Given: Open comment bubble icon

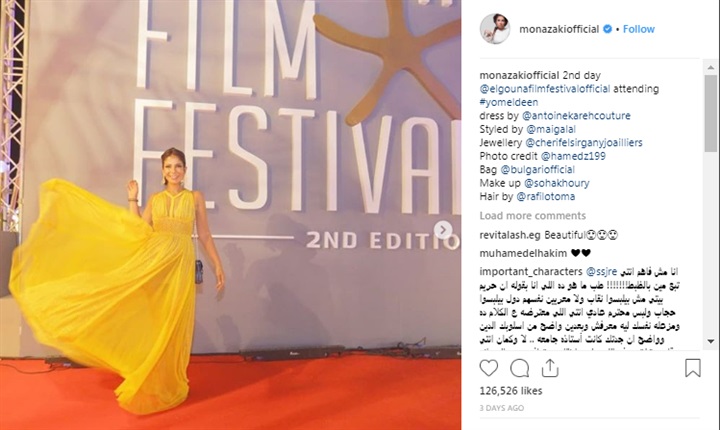Looking at the screenshot, I should tap(519, 368).
